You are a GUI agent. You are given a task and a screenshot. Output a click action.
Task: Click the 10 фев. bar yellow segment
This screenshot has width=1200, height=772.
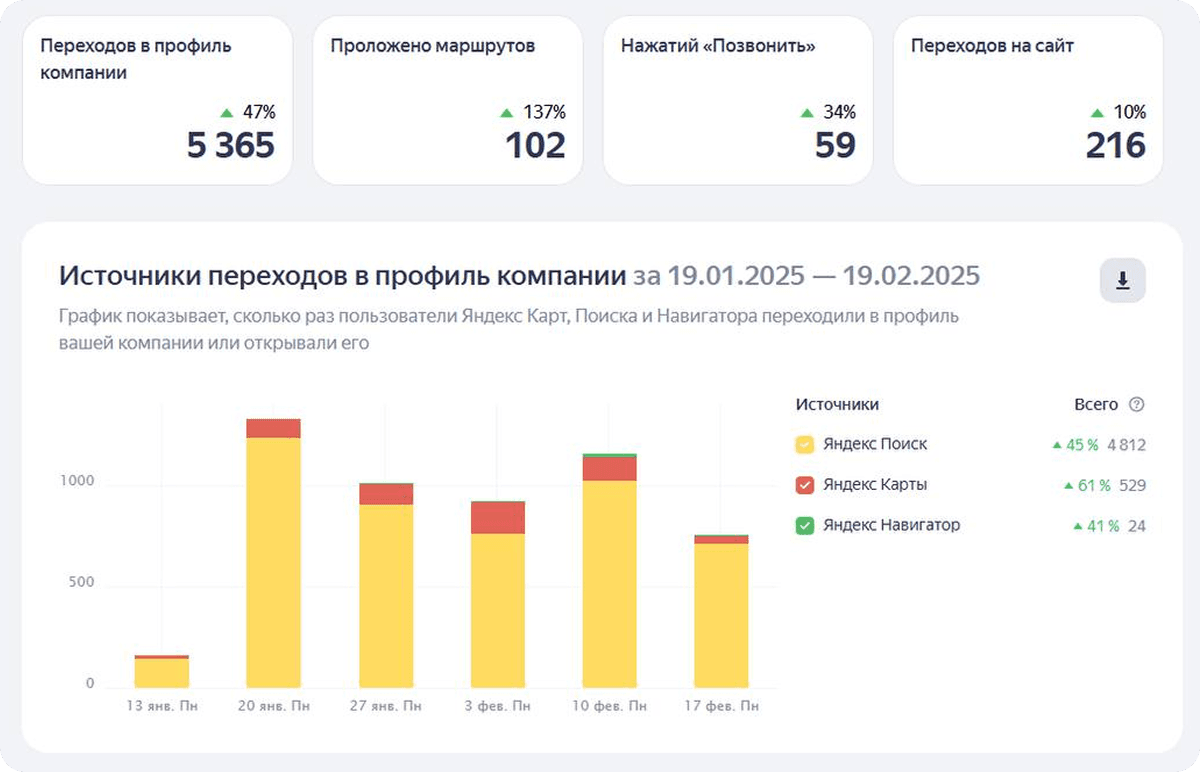[x=609, y=584]
